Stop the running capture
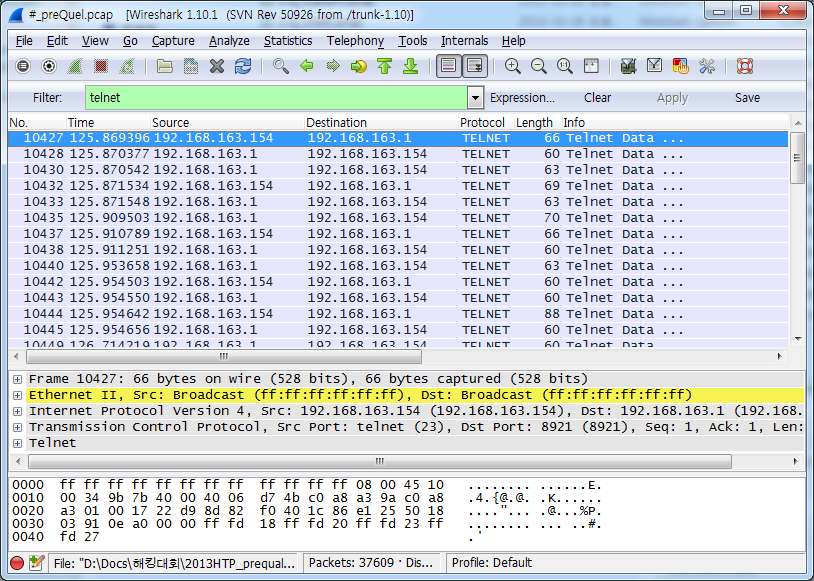This screenshot has height=581, width=814. pos(100,66)
